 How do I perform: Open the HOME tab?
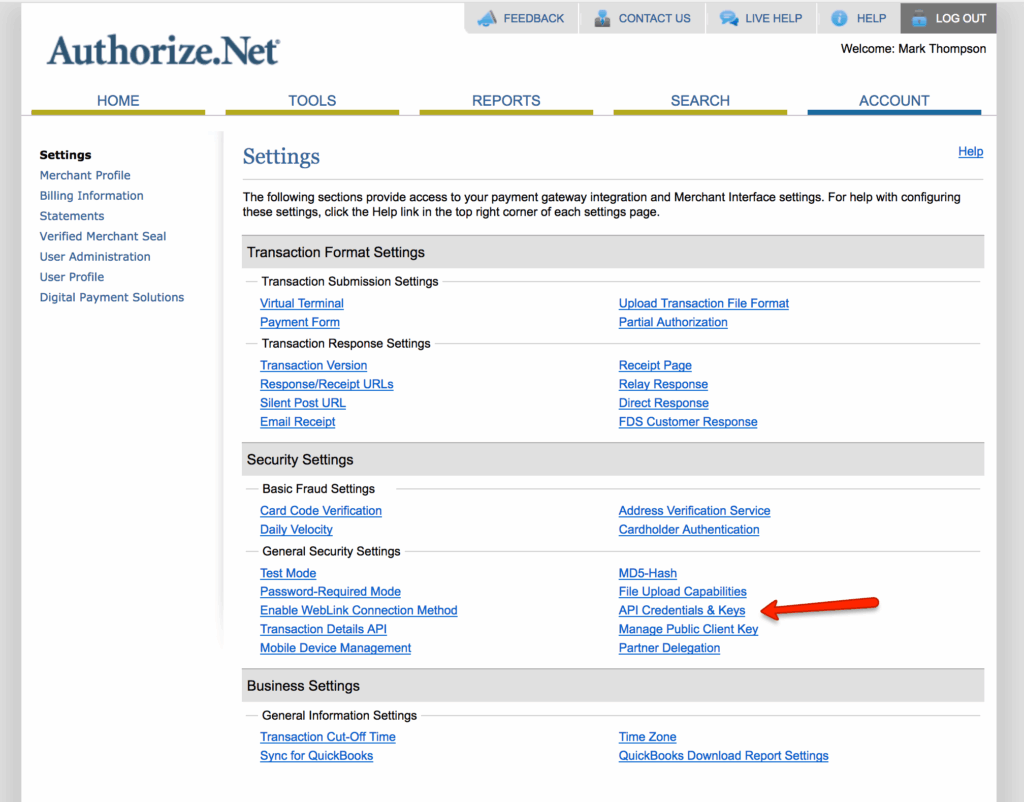pyautogui.click(x=118, y=100)
